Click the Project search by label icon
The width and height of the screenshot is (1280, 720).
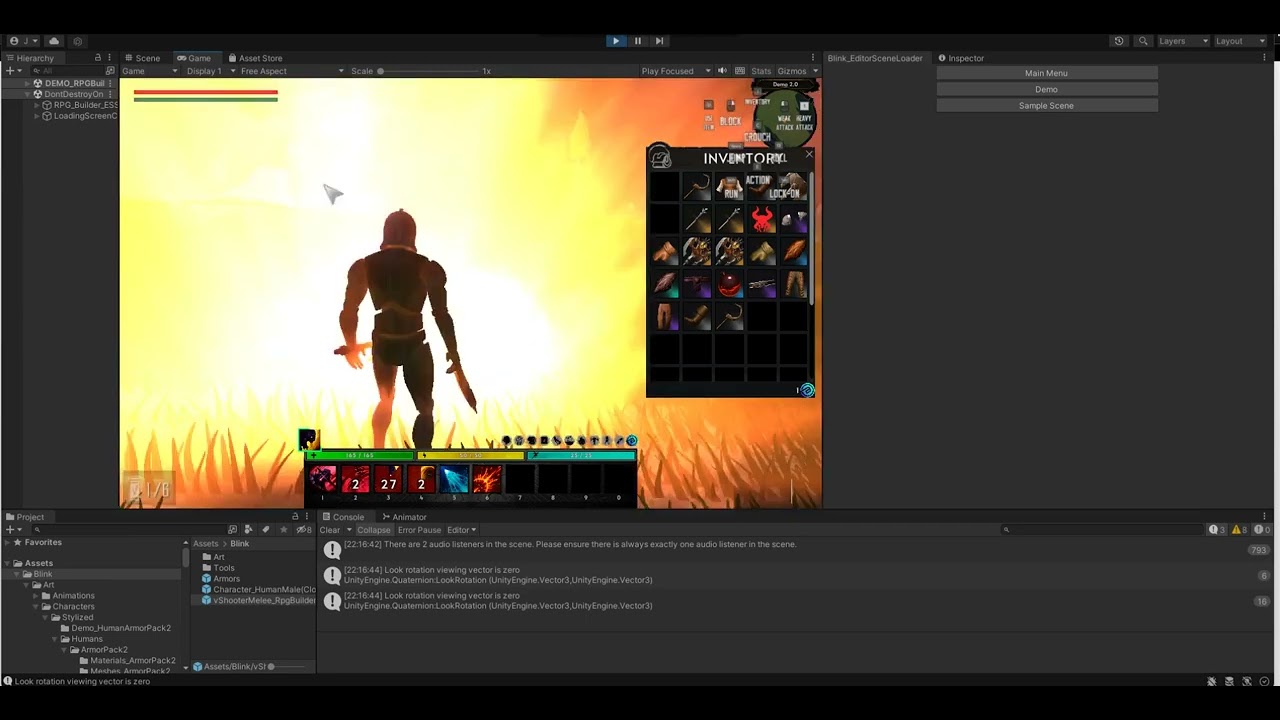pyautogui.click(x=265, y=530)
